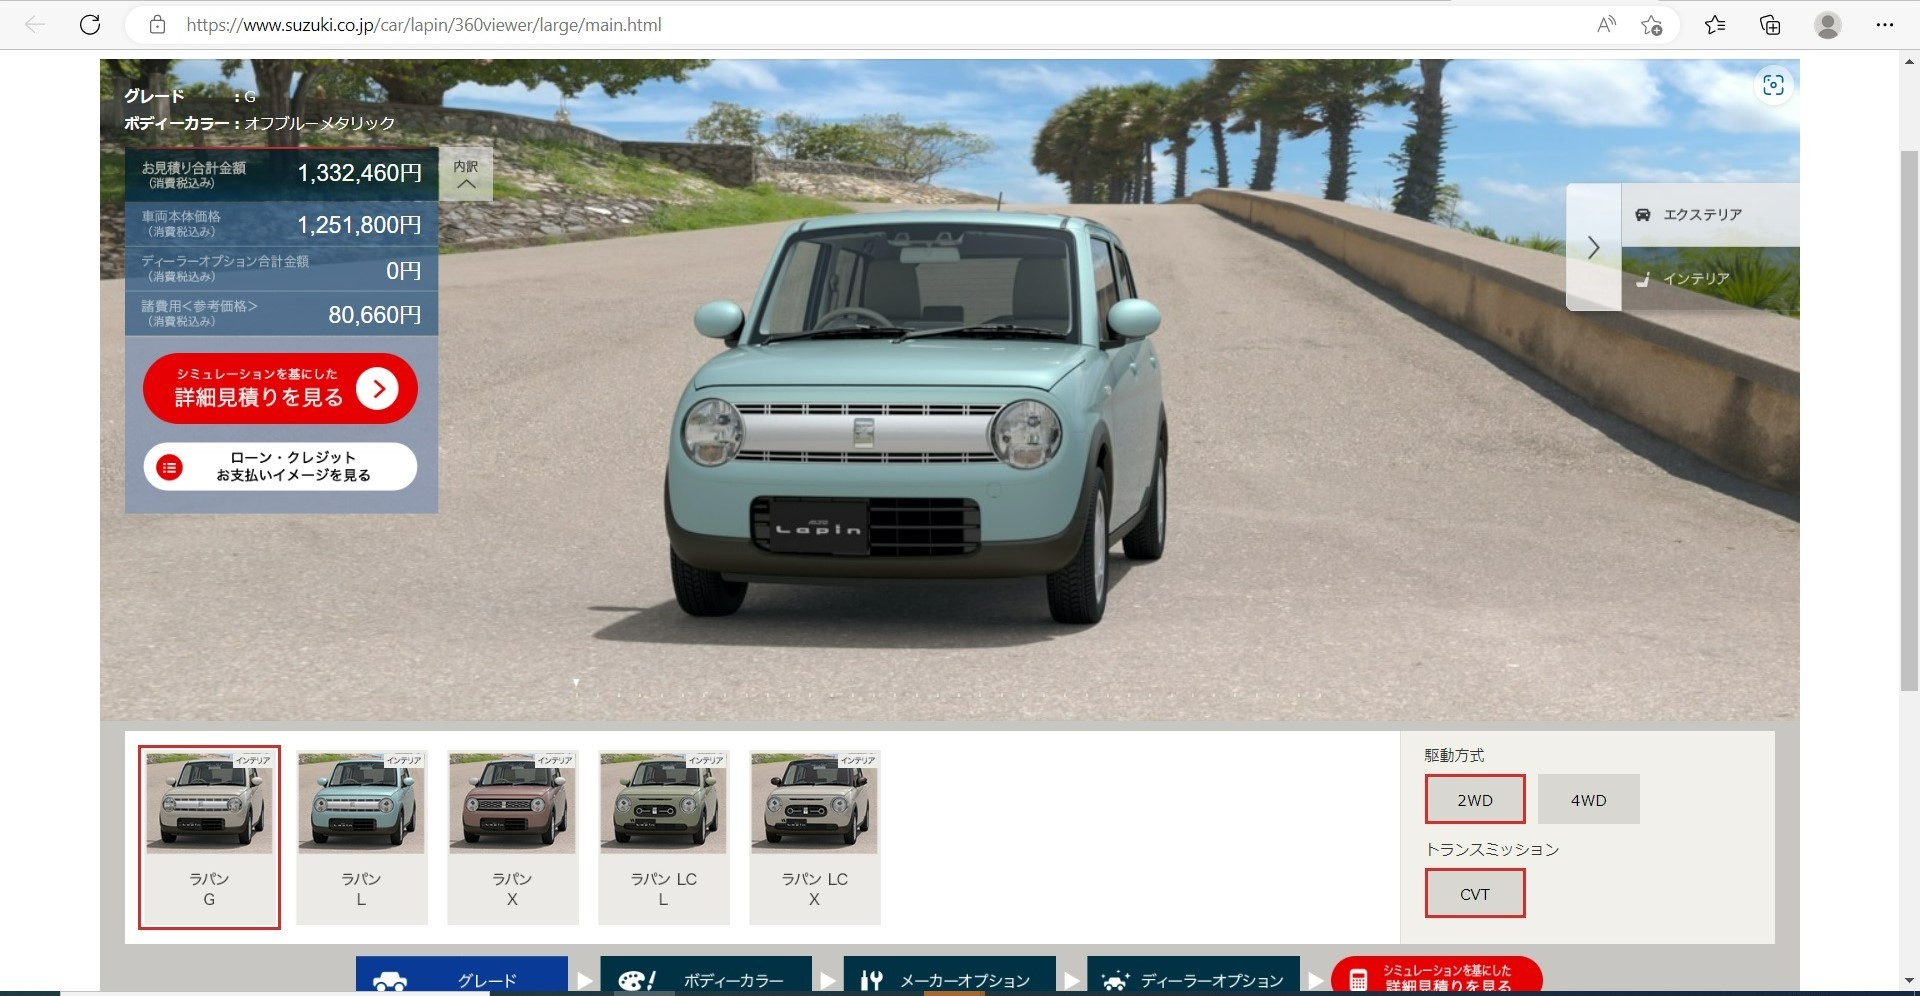This screenshot has height=996, width=1920.
Task: Click bottom red 詳細見積り button
Action: click(x=1436, y=975)
